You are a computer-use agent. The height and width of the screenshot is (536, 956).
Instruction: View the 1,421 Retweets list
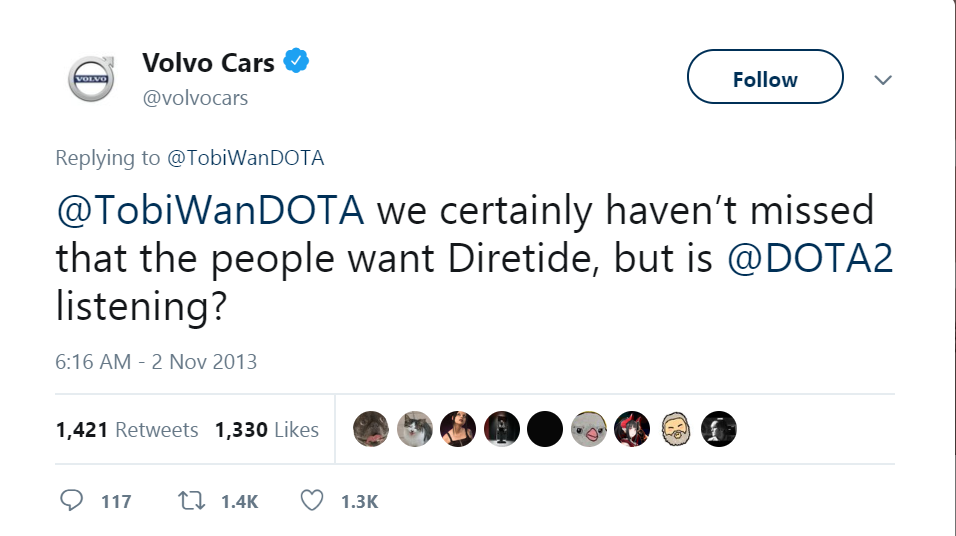pyautogui.click(x=127, y=430)
